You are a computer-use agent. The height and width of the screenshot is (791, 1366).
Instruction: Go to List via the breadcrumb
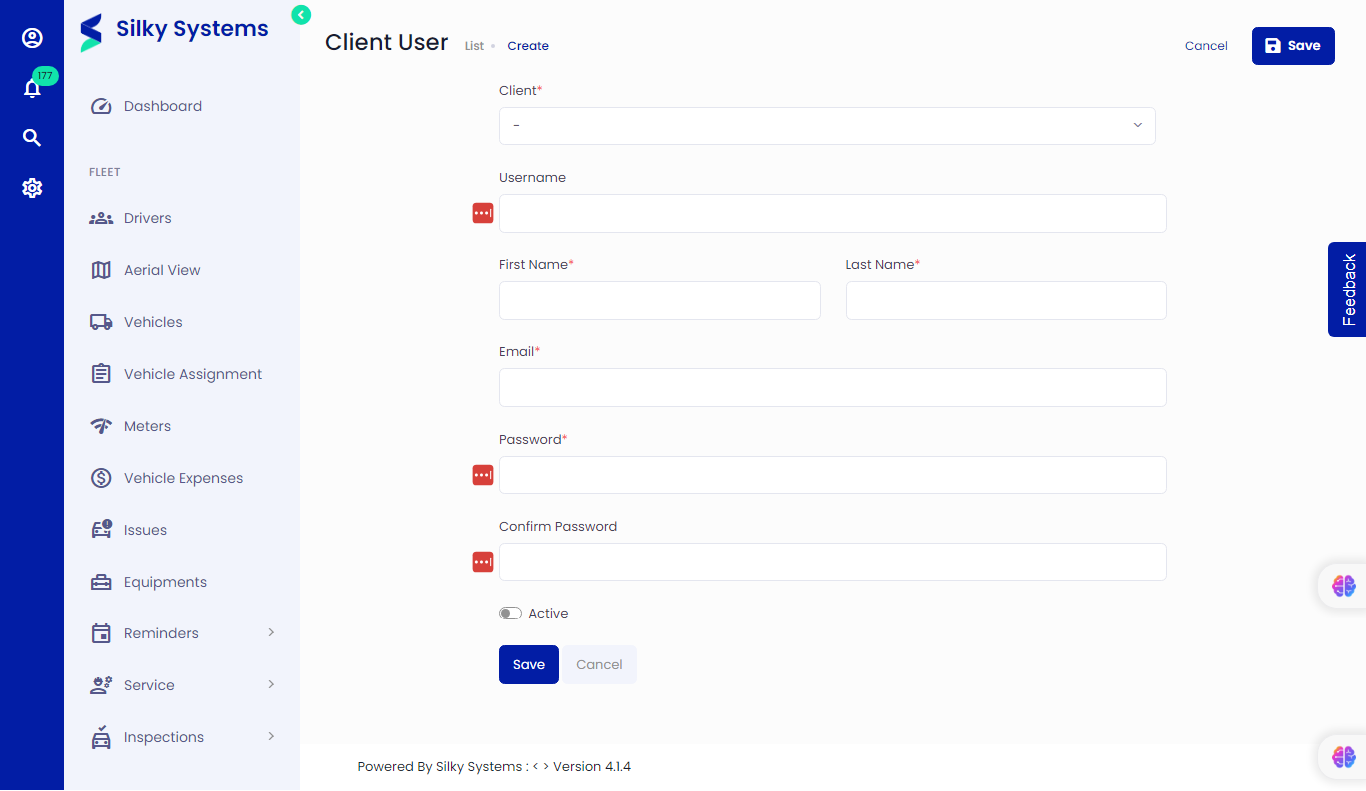pos(474,45)
